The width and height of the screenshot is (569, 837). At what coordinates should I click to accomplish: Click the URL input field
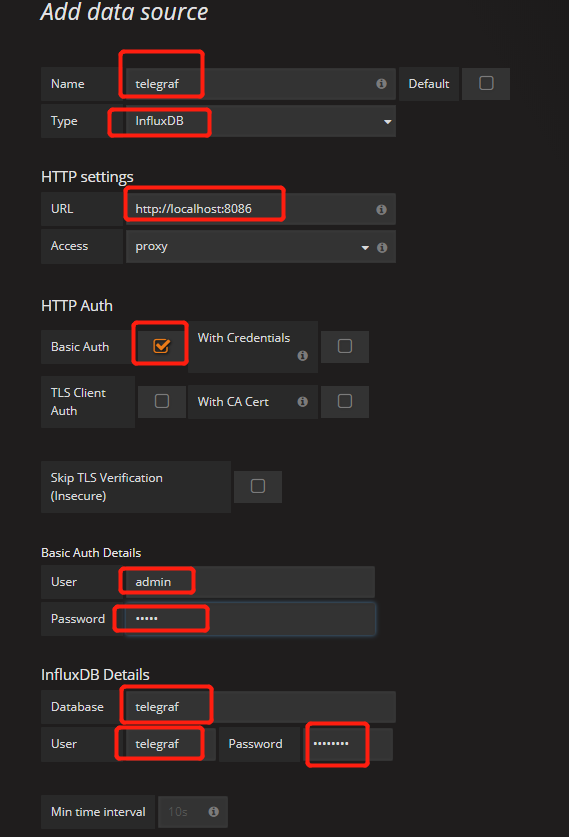point(261,209)
